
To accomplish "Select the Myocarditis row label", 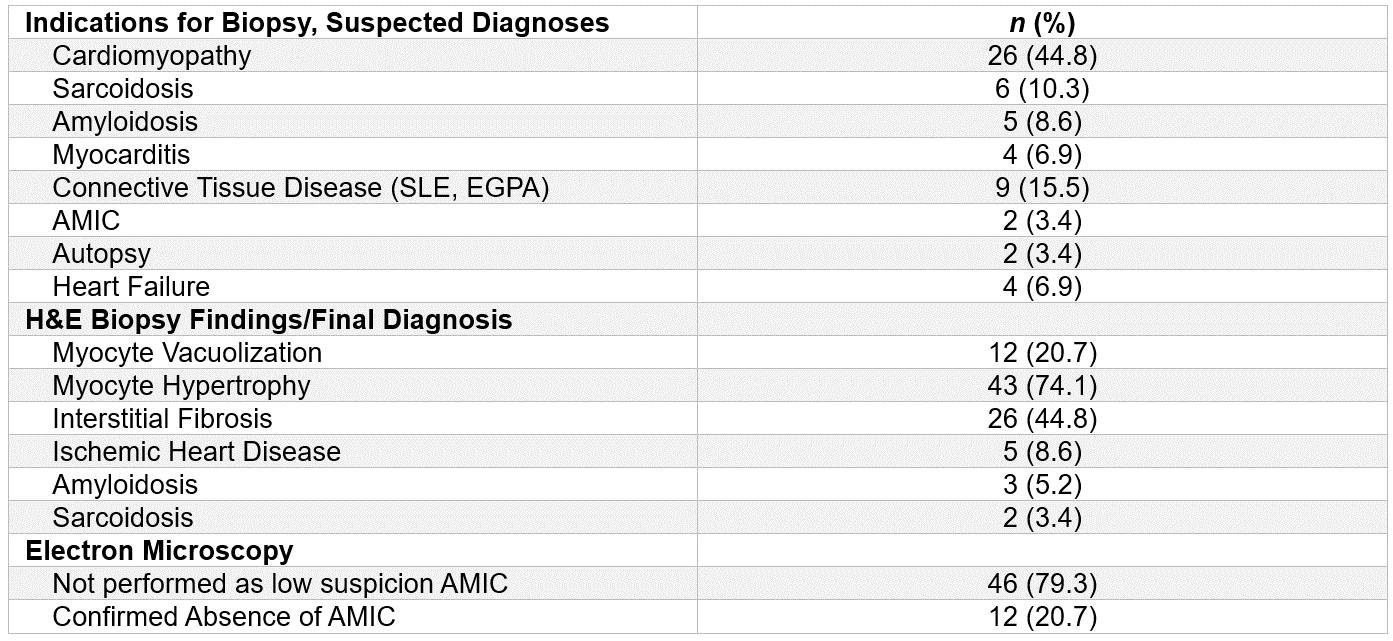I will [121, 155].
